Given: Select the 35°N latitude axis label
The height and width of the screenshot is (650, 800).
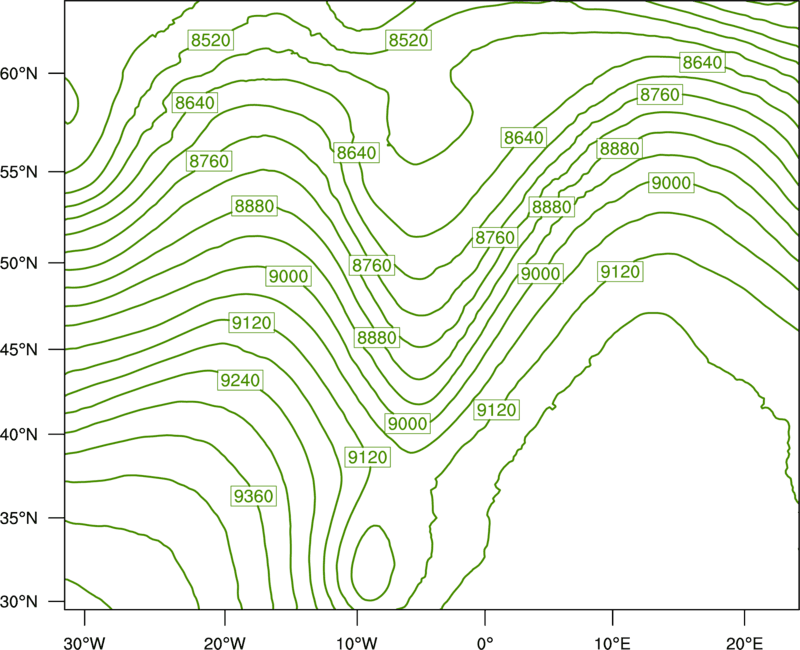Looking at the screenshot, I should pos(19,518).
